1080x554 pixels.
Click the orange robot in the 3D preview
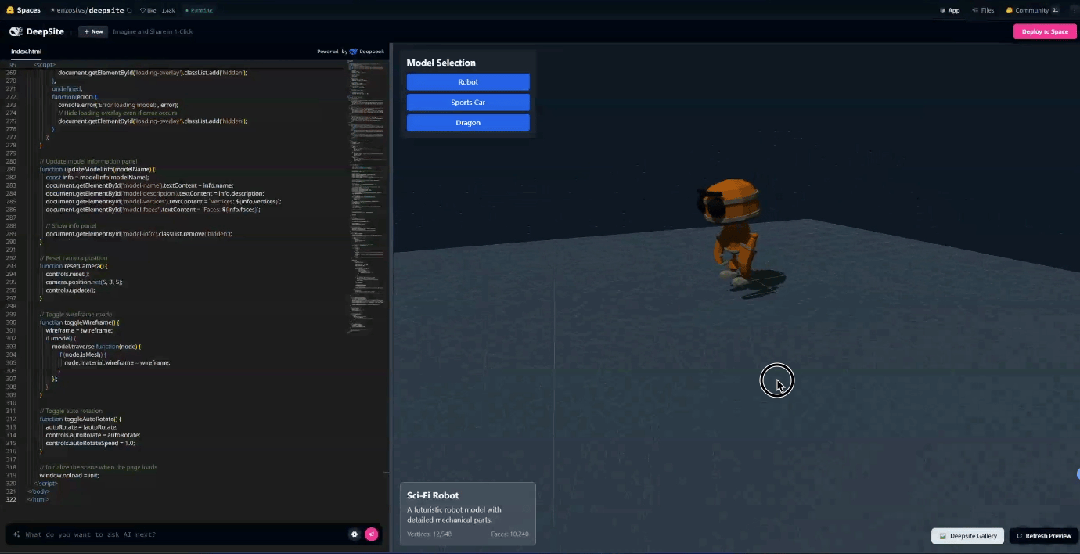(735, 231)
